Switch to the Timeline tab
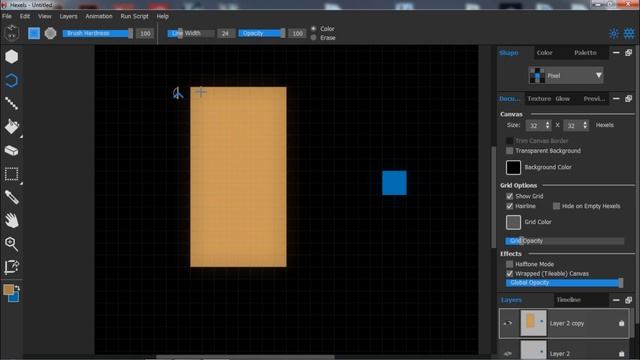Screen dimensions: 640x360 click(x=569, y=300)
